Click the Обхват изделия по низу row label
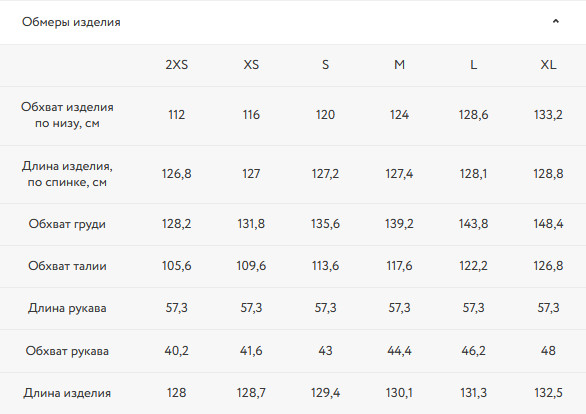The width and height of the screenshot is (586, 414). (67, 115)
